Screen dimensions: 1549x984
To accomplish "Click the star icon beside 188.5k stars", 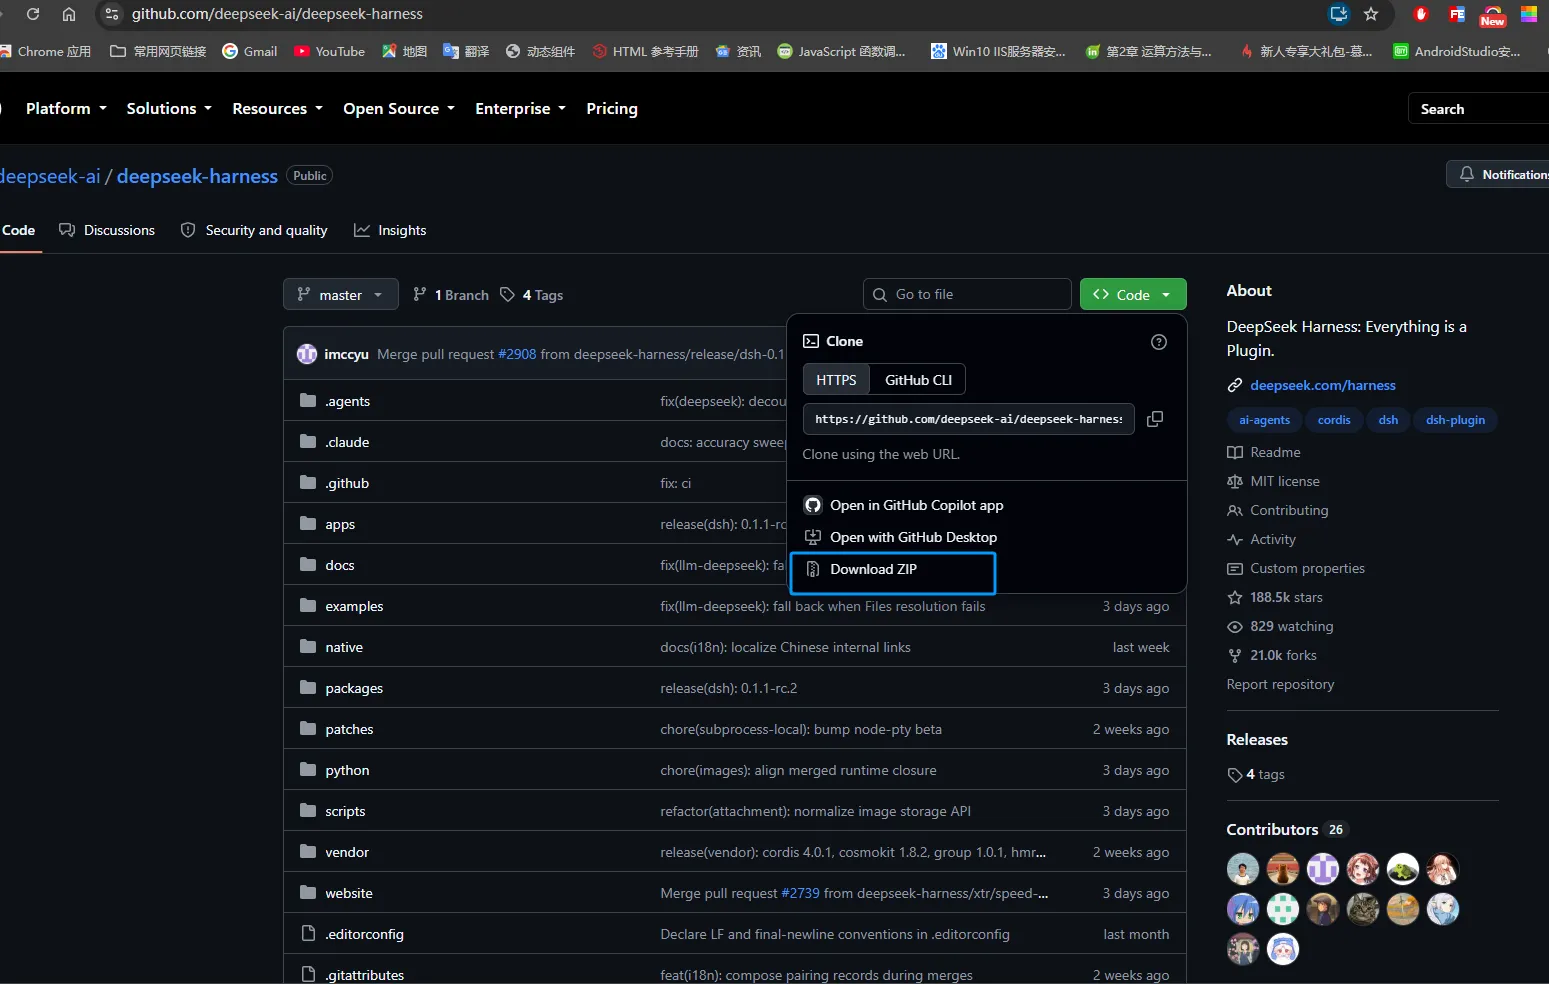I will point(1235,598).
